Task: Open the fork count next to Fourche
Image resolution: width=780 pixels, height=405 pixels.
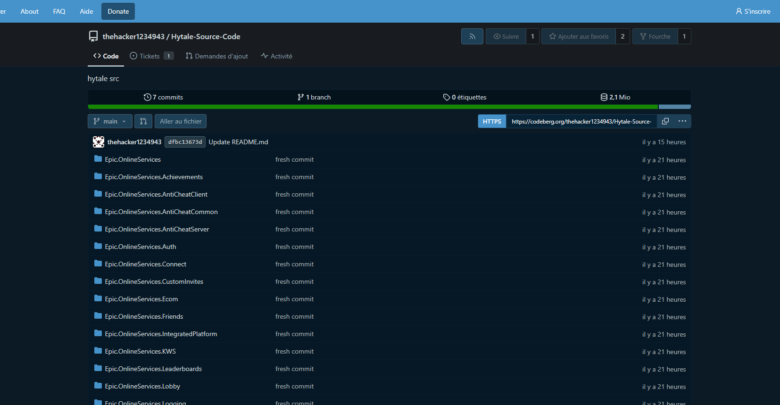Action: click(x=684, y=36)
